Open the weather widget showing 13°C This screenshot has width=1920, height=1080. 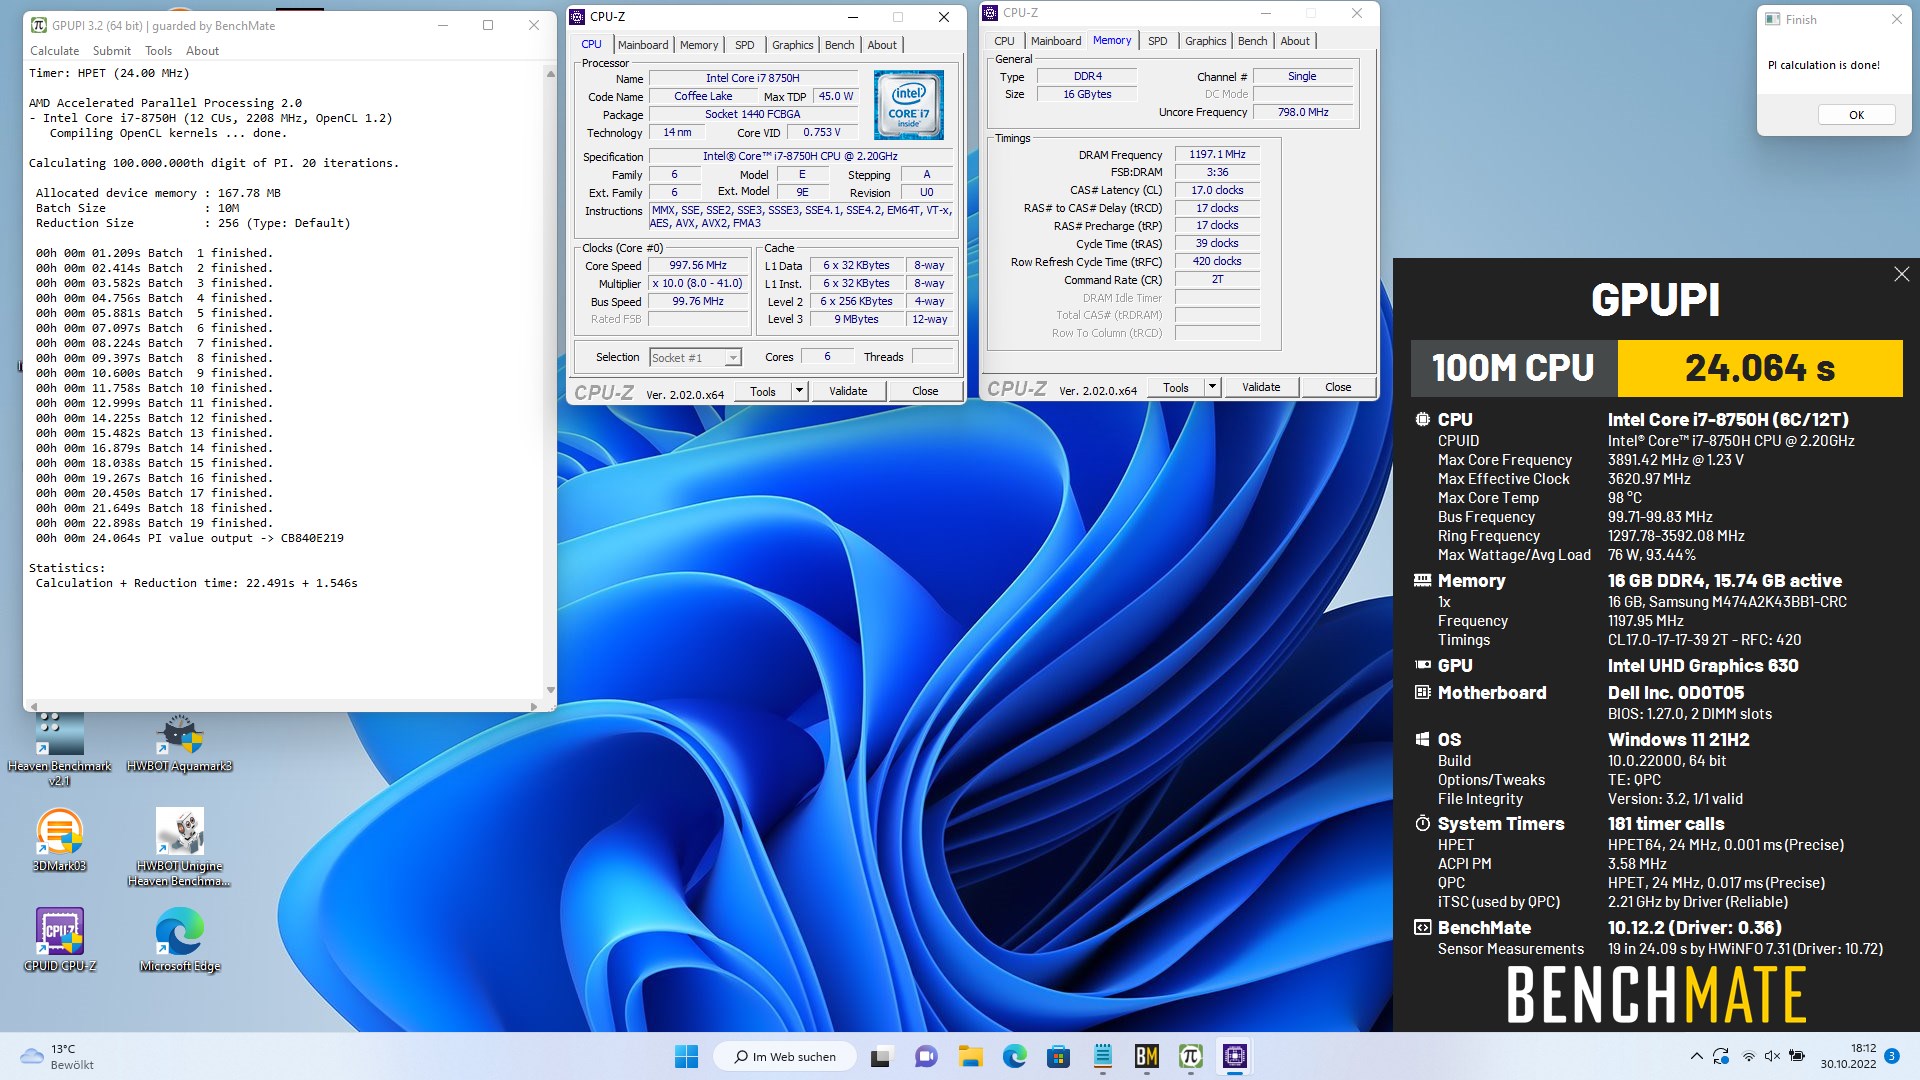pos(58,1056)
